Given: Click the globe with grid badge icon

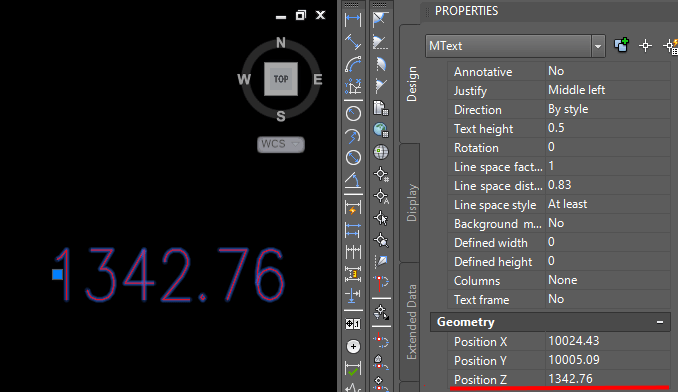Looking at the screenshot, I should (x=381, y=130).
